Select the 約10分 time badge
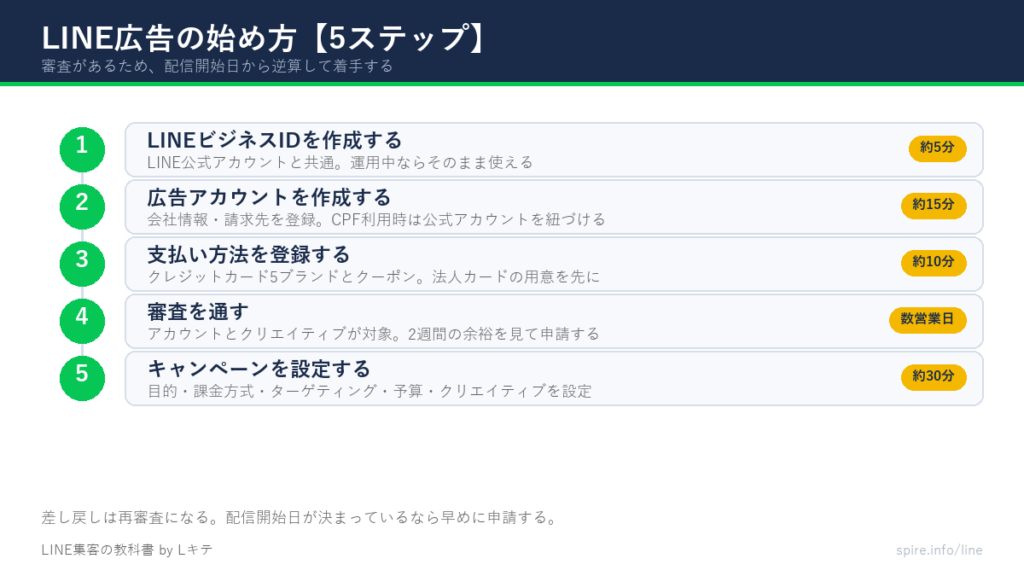 click(x=933, y=263)
